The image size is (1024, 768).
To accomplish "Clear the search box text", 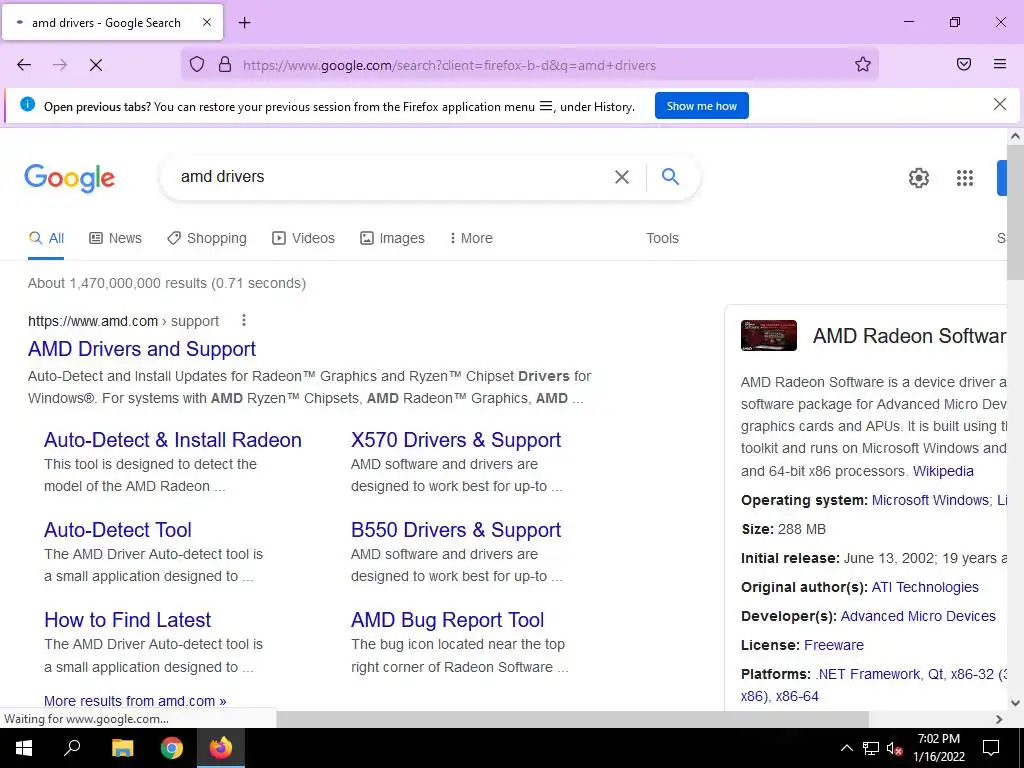I will (x=622, y=177).
